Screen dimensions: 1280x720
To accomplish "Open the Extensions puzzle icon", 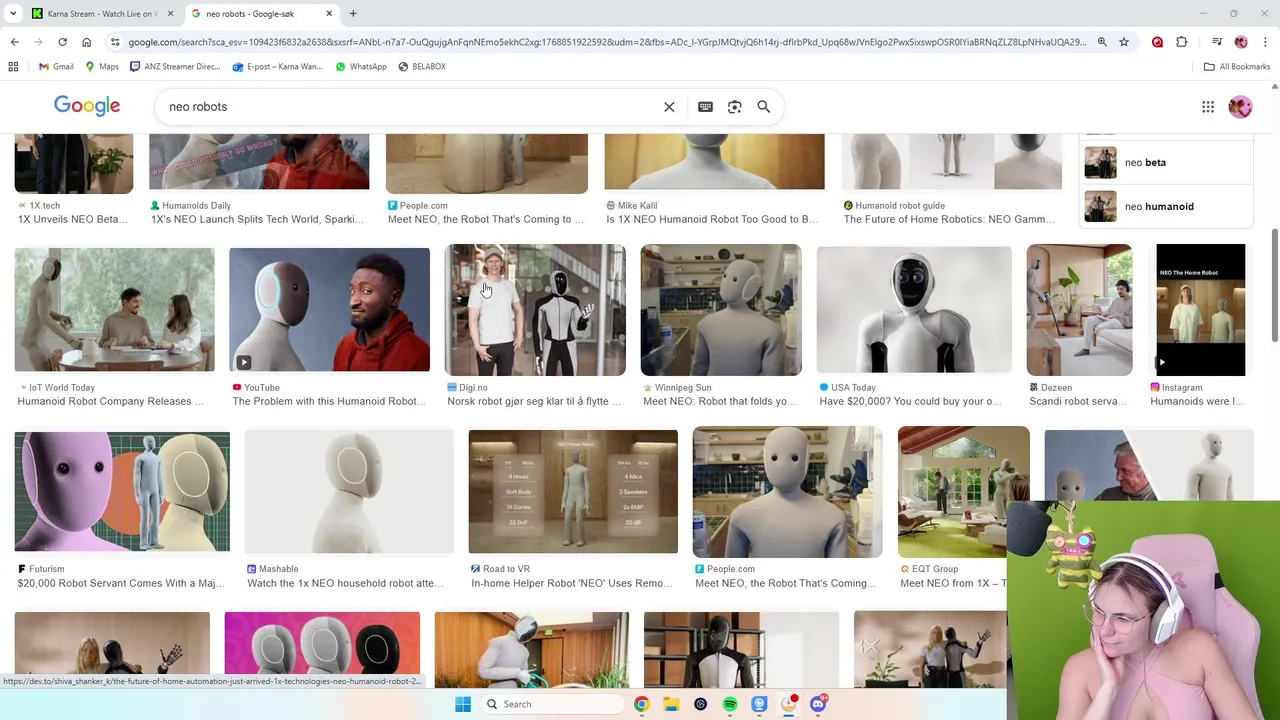I will [x=1181, y=42].
